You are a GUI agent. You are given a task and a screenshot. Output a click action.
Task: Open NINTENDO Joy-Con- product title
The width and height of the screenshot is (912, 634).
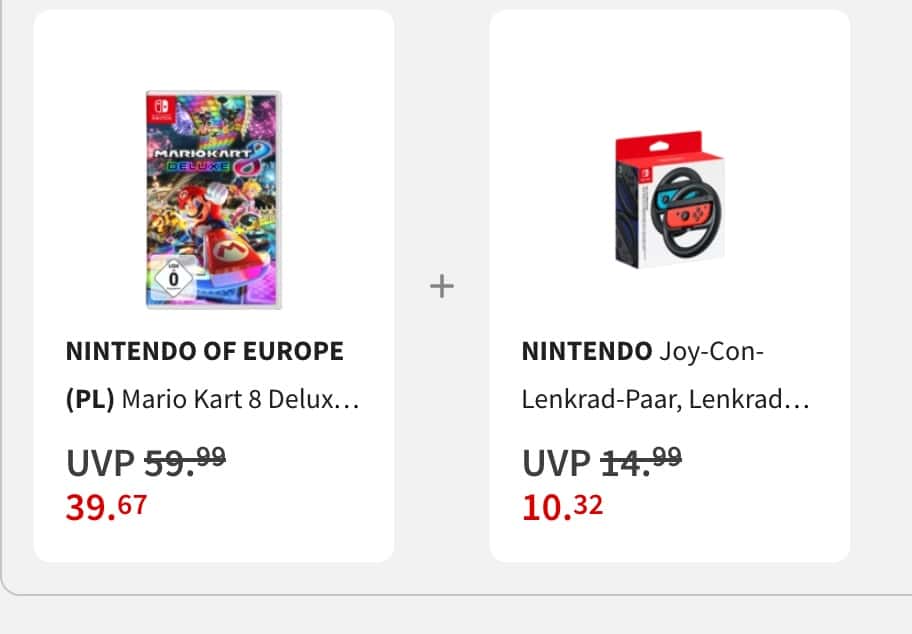(x=643, y=351)
